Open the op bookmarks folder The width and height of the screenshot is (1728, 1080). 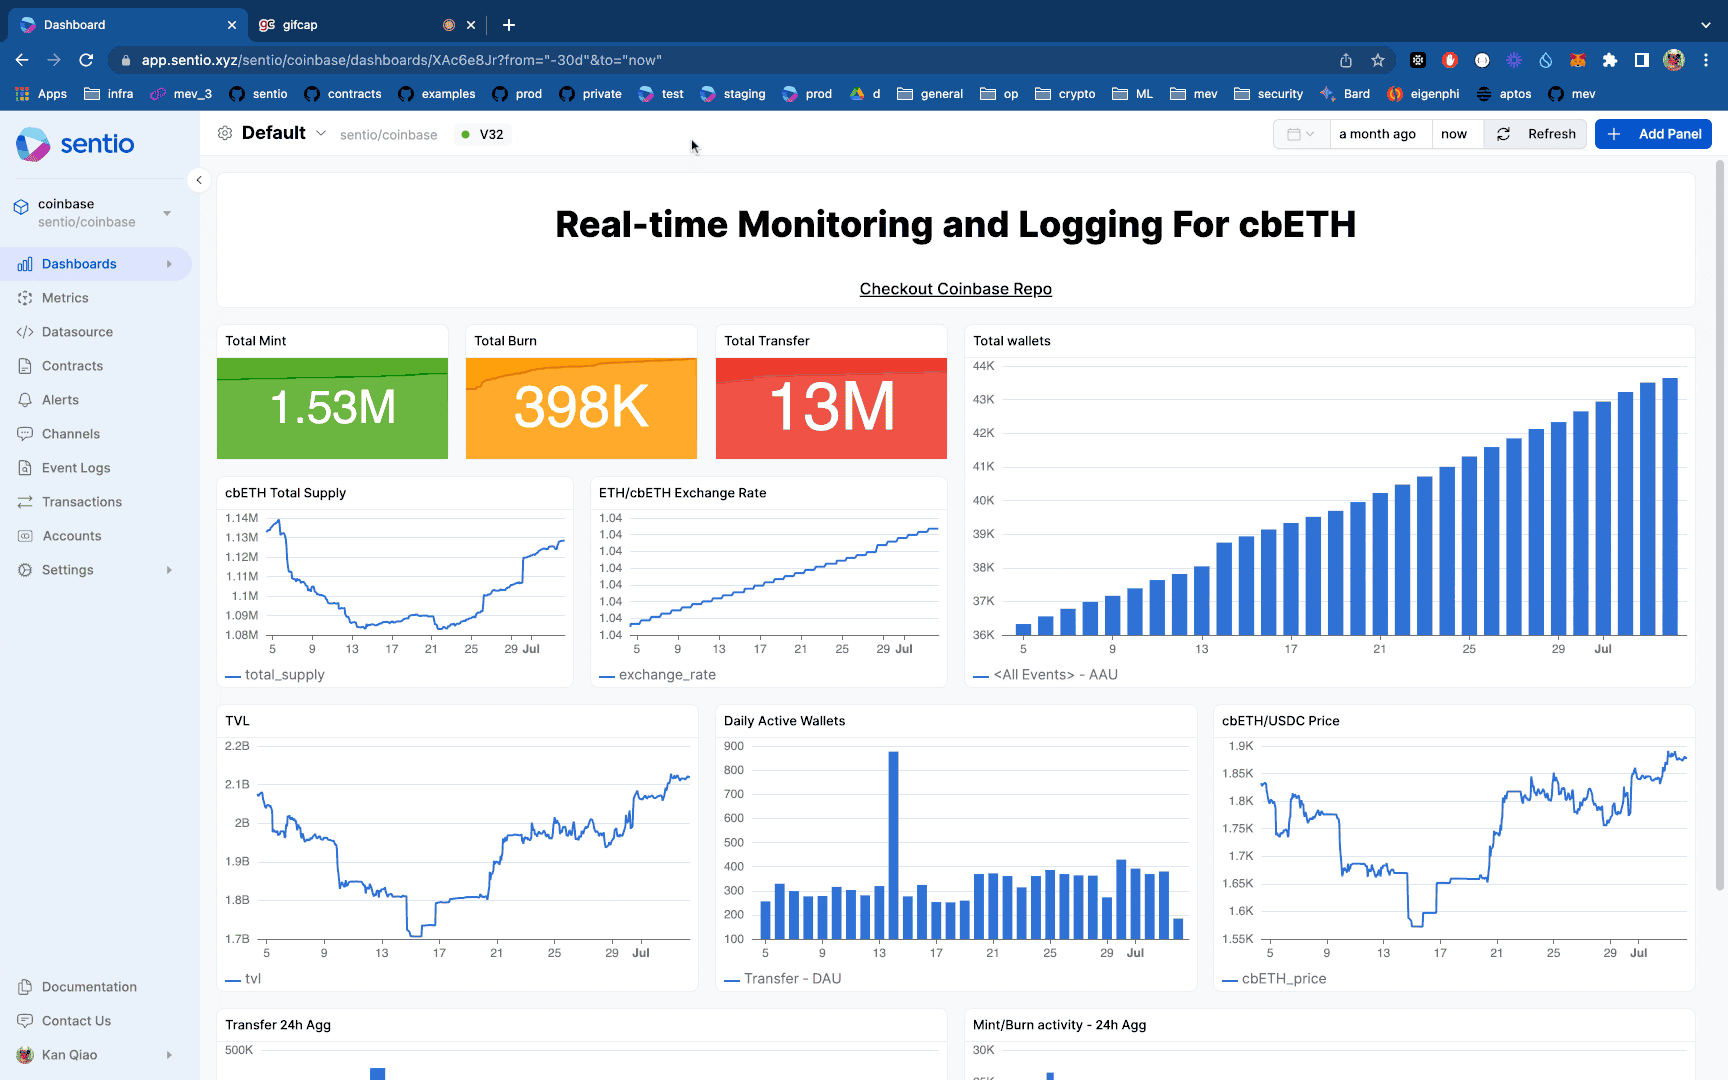pyautogui.click(x=999, y=94)
